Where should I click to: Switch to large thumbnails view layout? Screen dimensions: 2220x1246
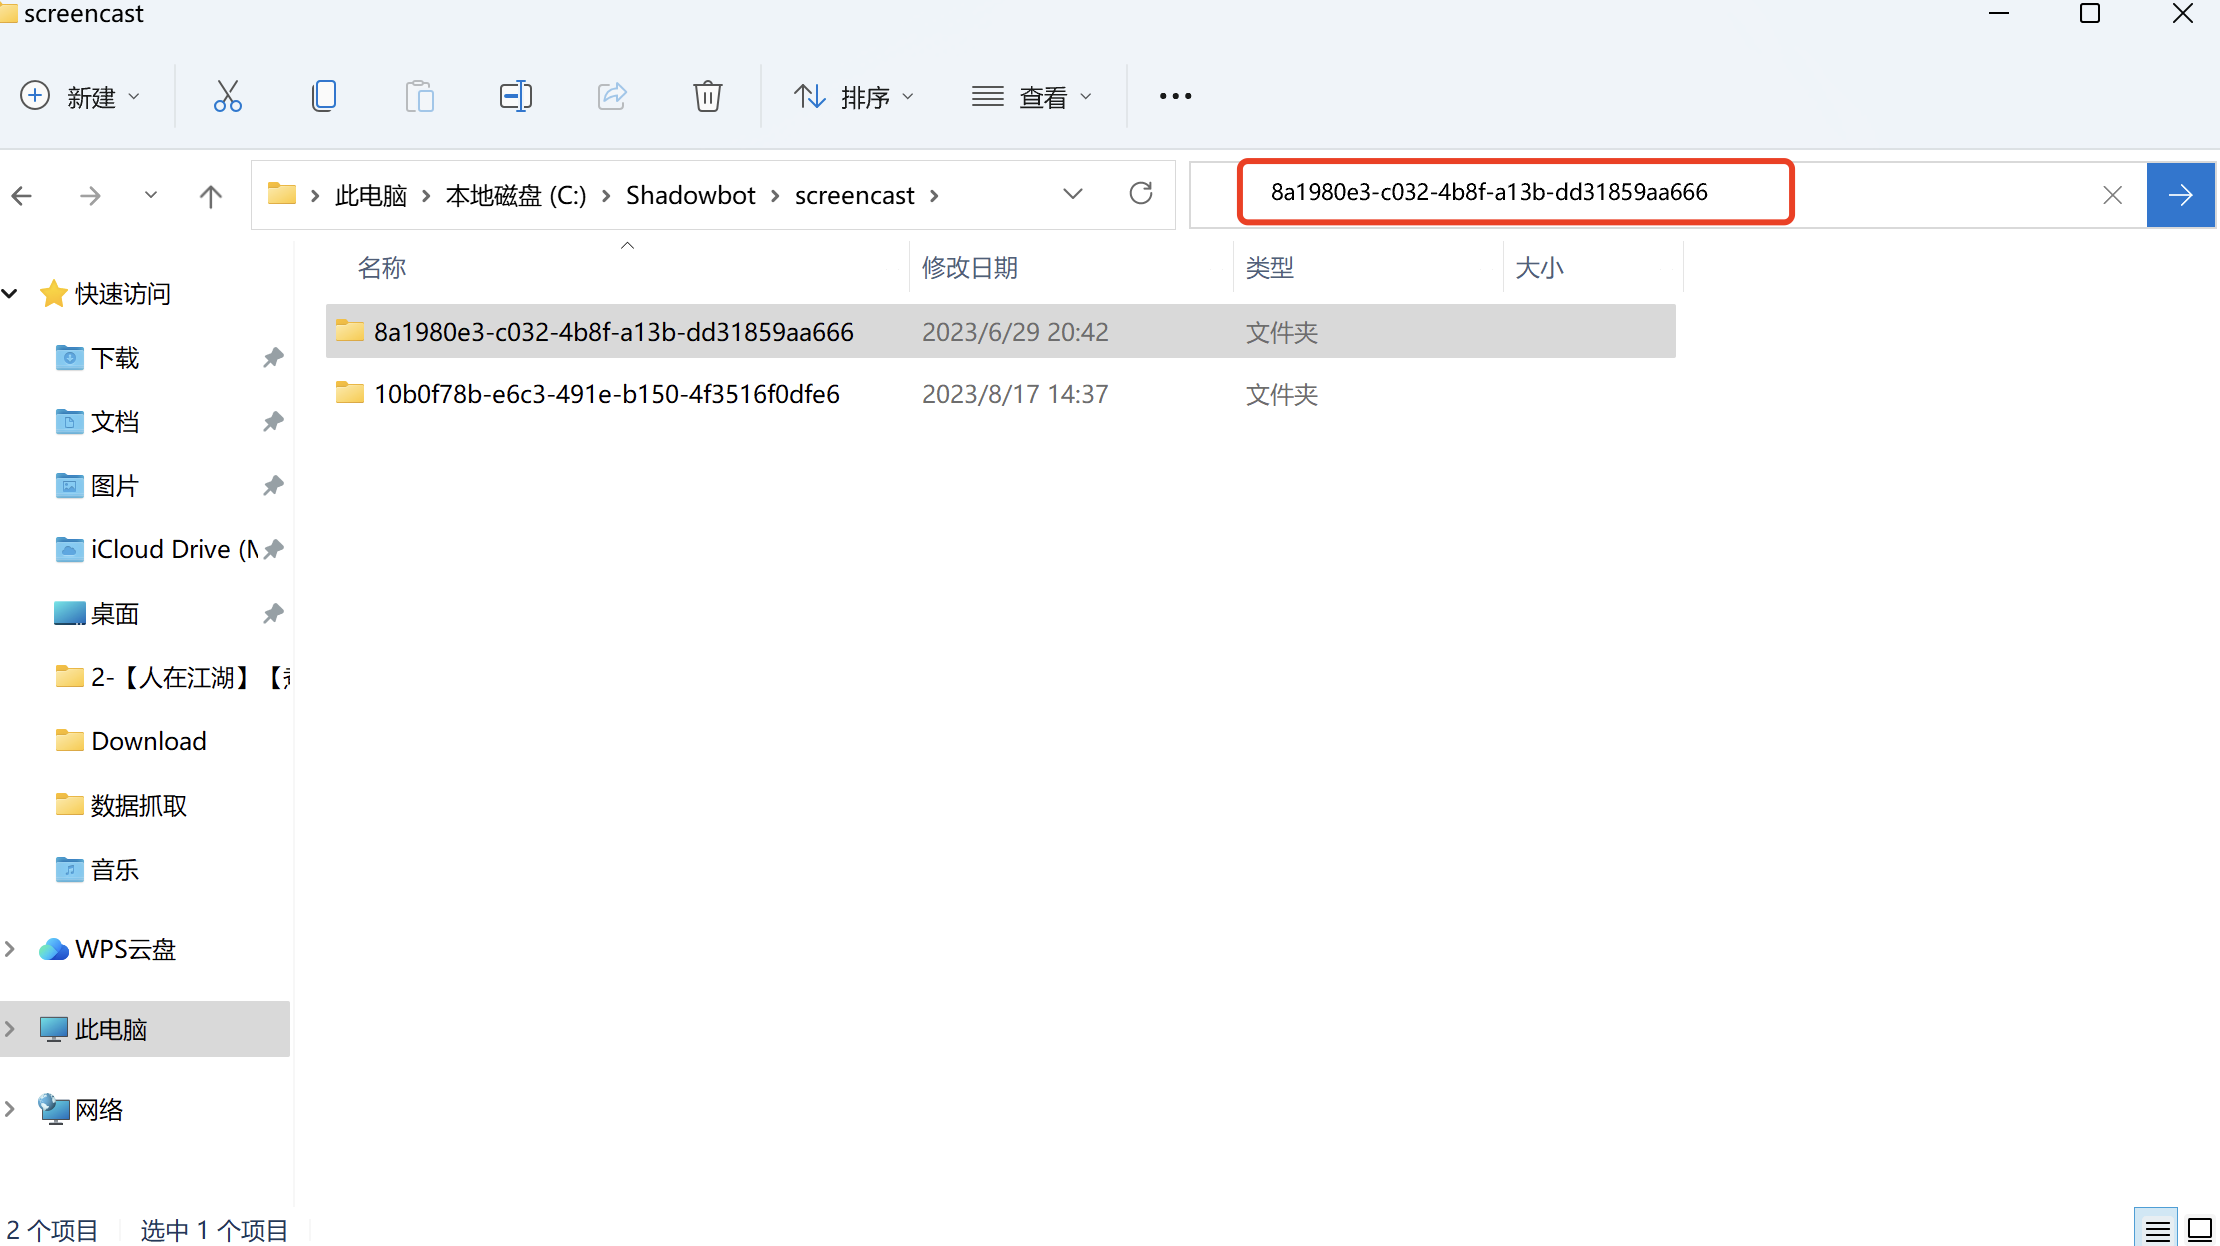coord(2199,1229)
